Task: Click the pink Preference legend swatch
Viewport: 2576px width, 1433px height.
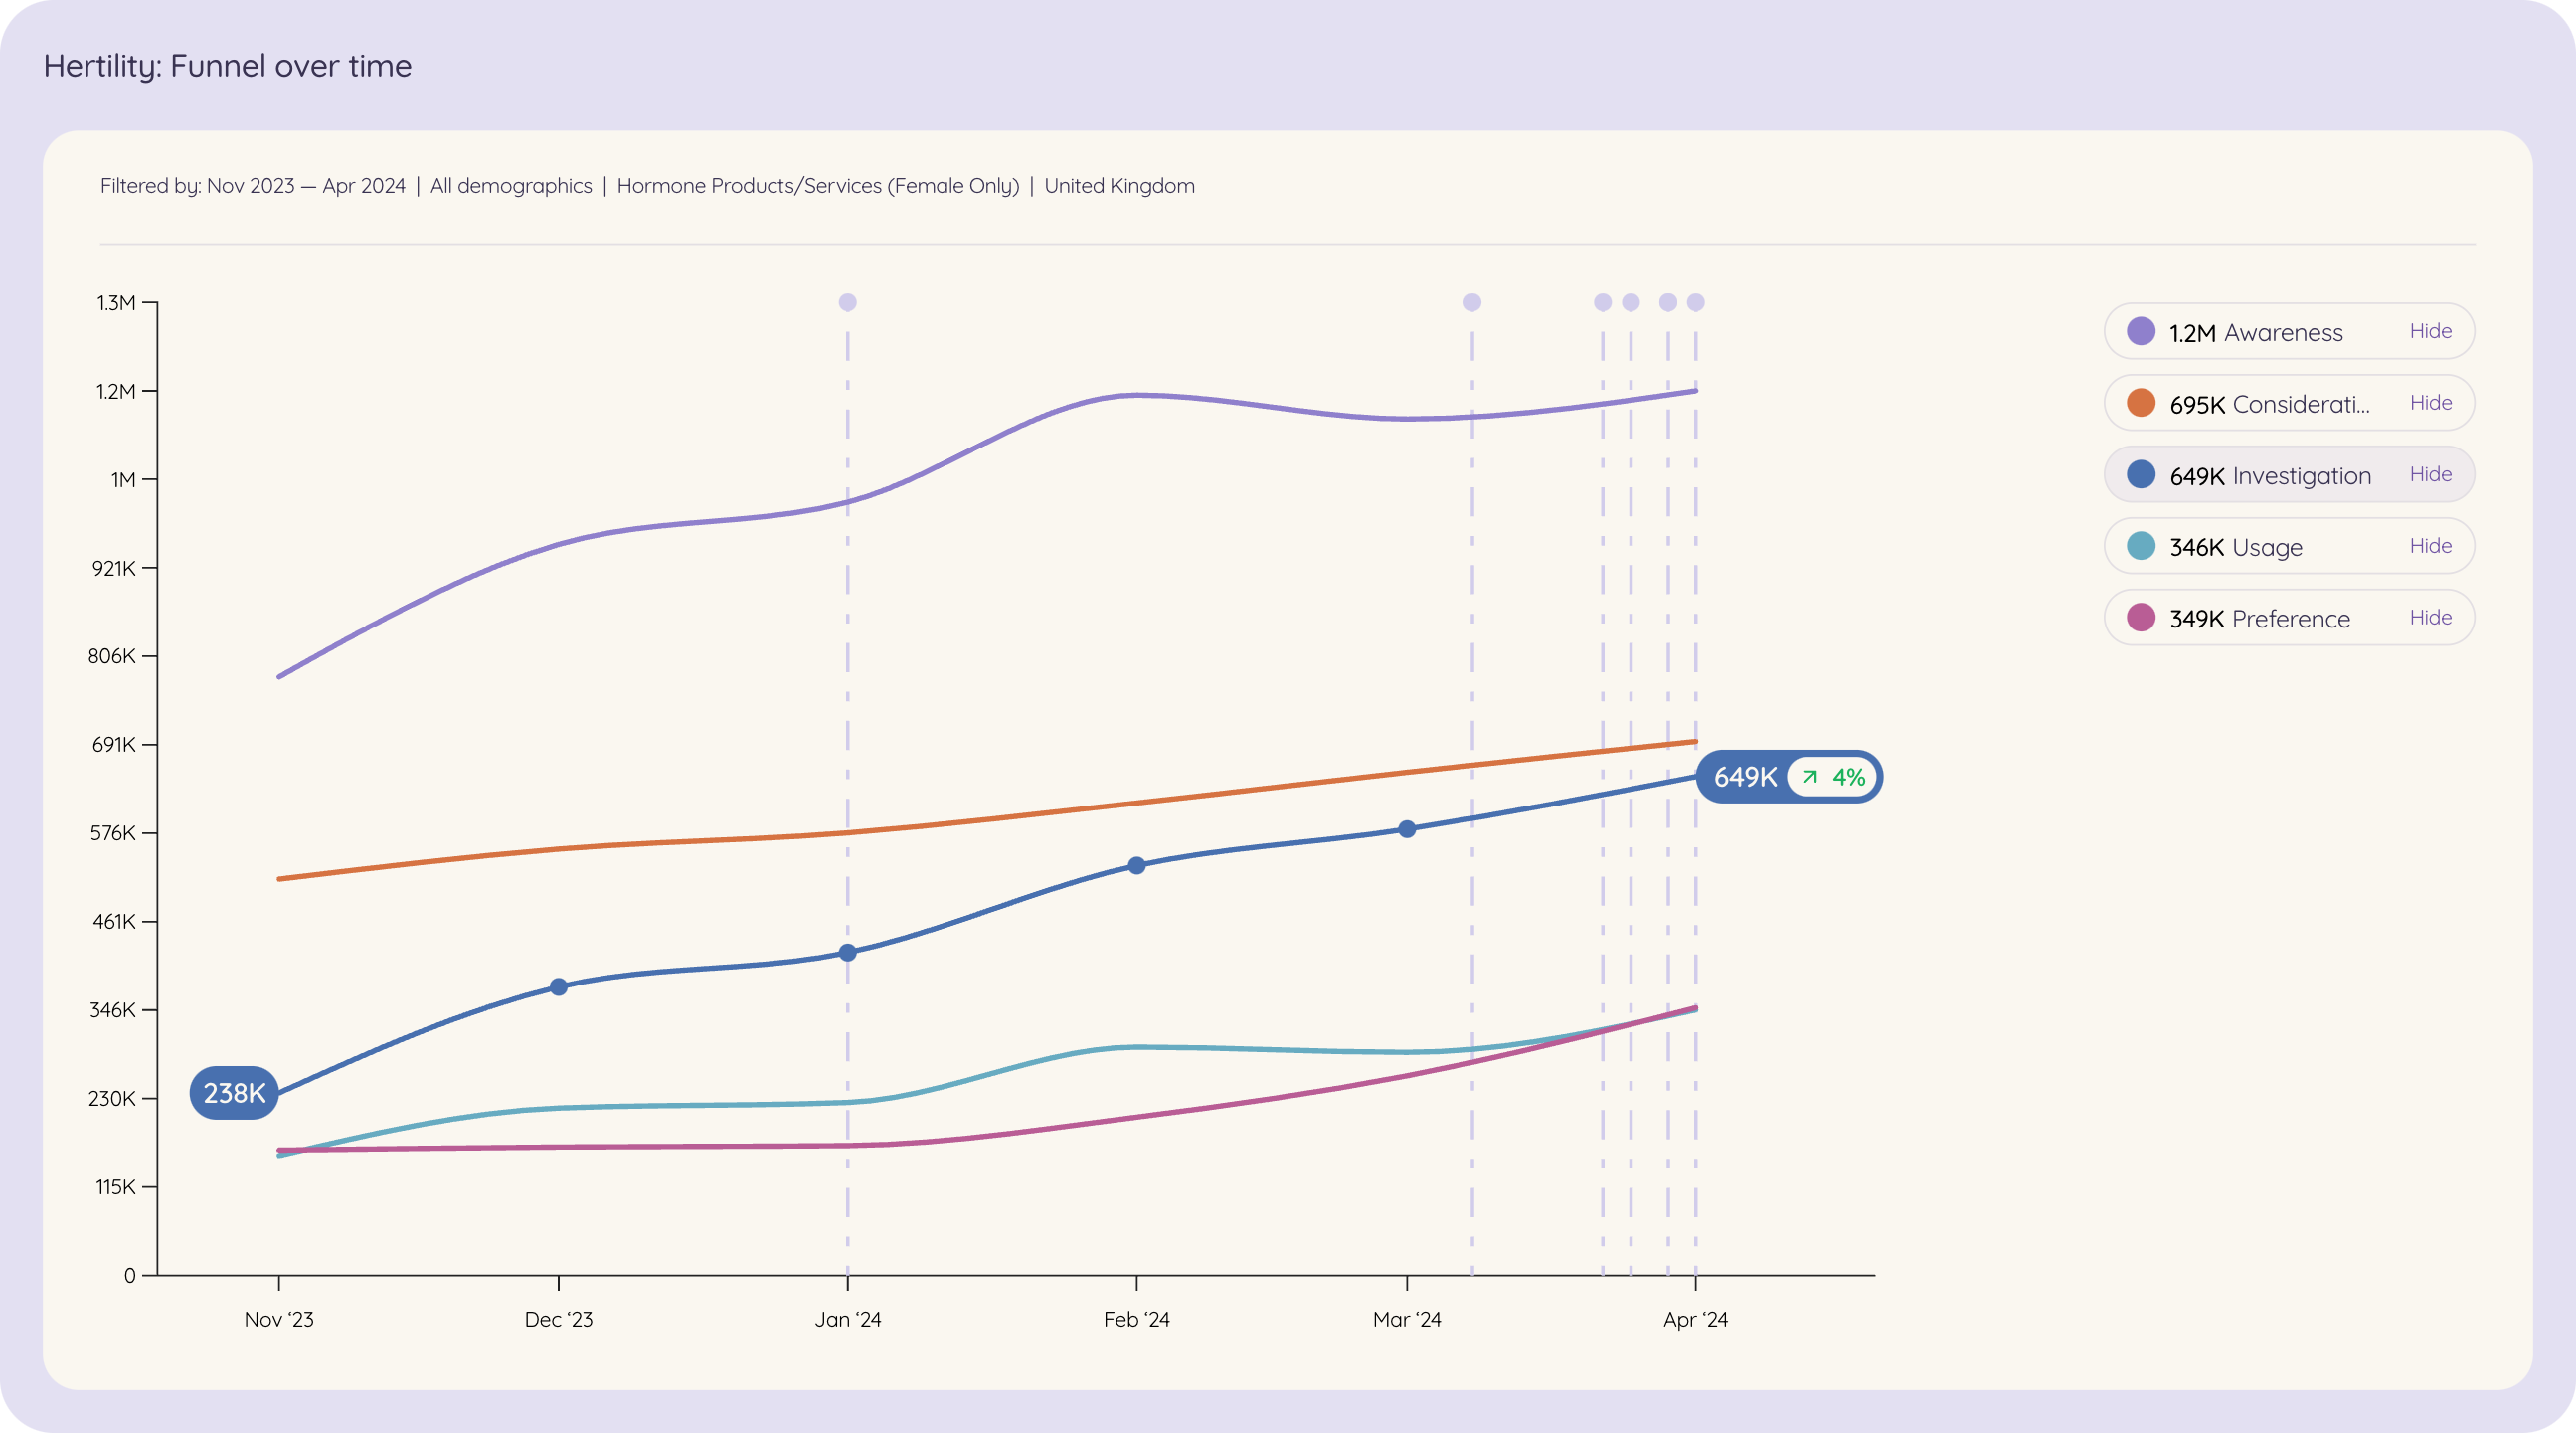Action: coord(2141,618)
